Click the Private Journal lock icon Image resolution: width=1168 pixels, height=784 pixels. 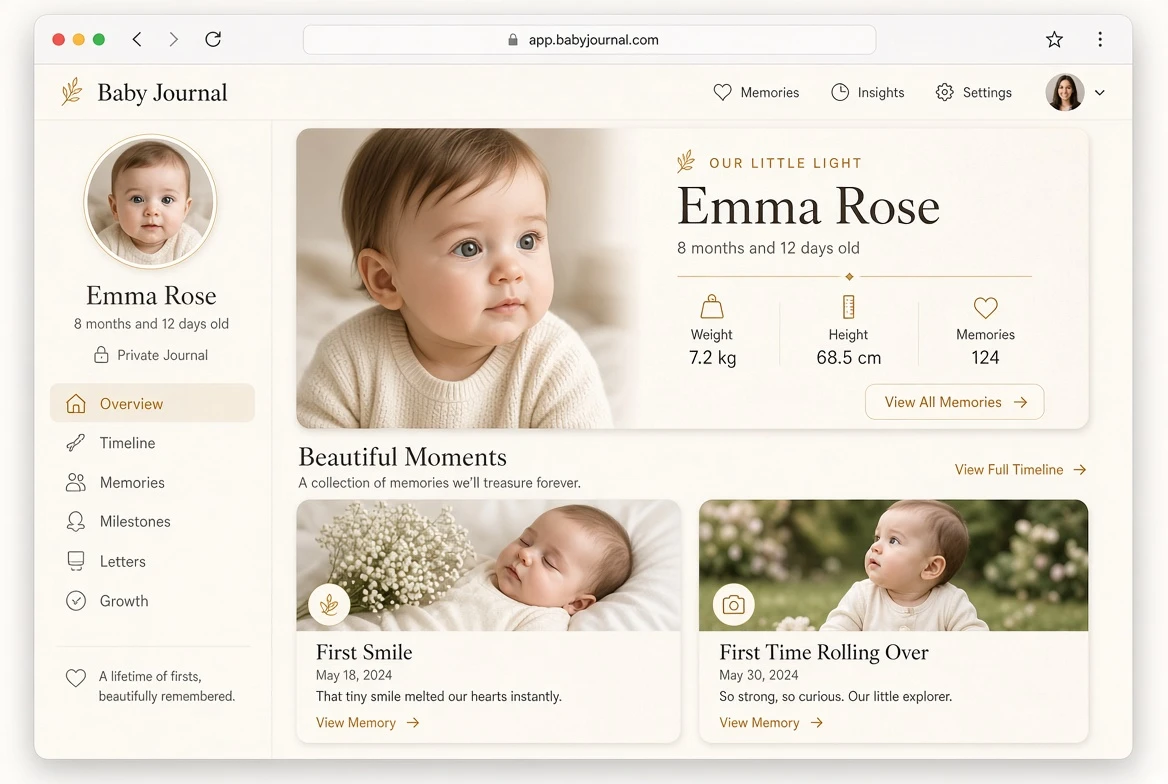coord(101,355)
